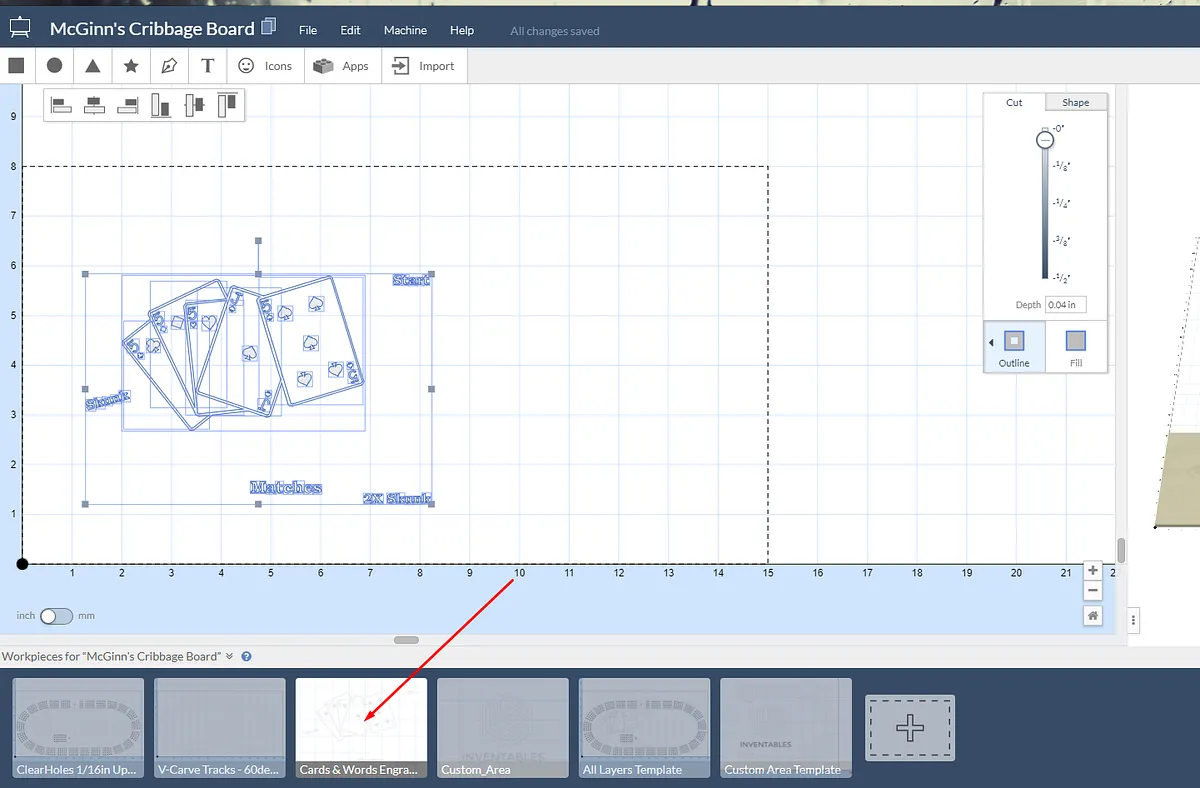The height and width of the screenshot is (788, 1200).
Task: Open the Icons library
Action: coord(266,66)
